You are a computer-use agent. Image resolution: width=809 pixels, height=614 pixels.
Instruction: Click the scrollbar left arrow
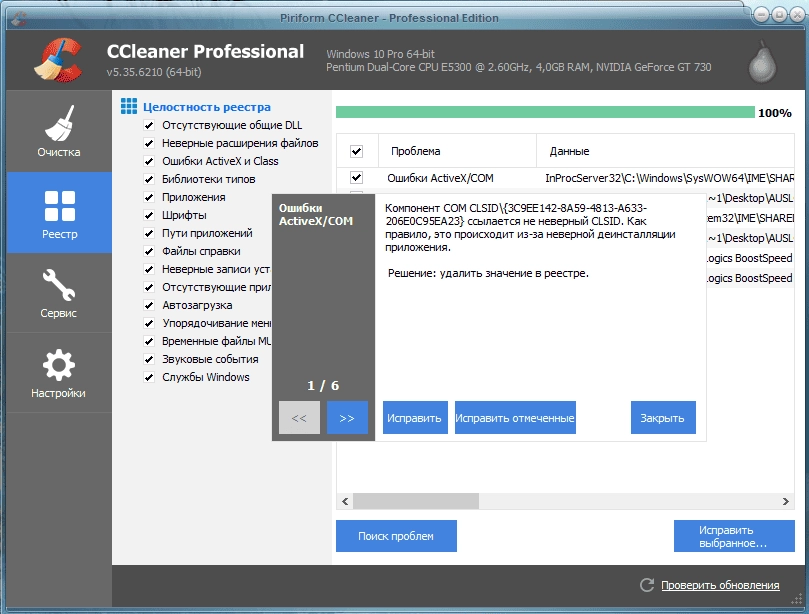coord(345,501)
